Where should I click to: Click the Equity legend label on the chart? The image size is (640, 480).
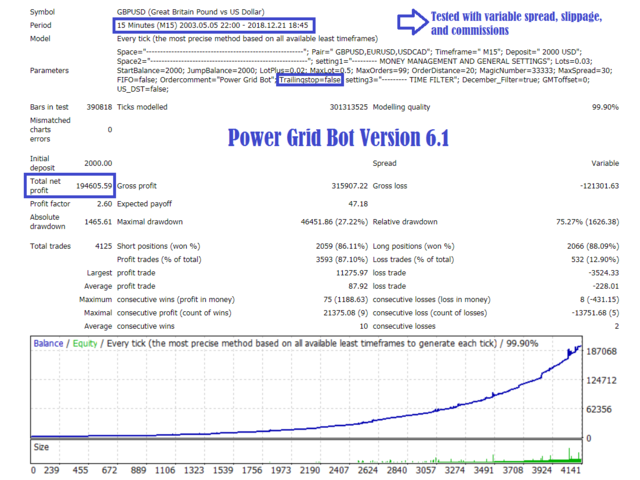pyautogui.click(x=85, y=343)
